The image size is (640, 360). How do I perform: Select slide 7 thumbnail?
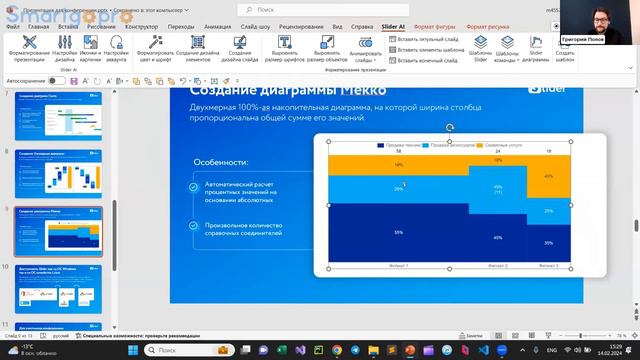pos(58,116)
